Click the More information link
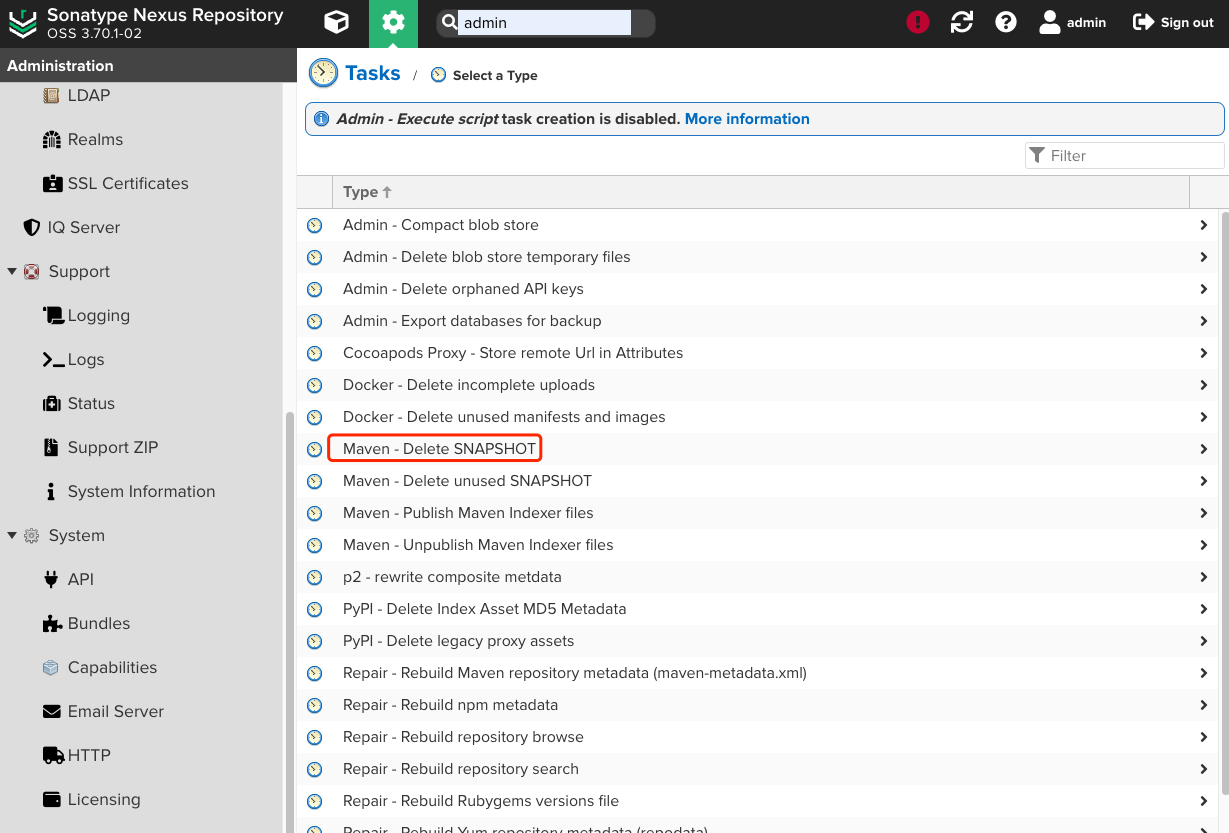The height and width of the screenshot is (833, 1229). [x=746, y=118]
